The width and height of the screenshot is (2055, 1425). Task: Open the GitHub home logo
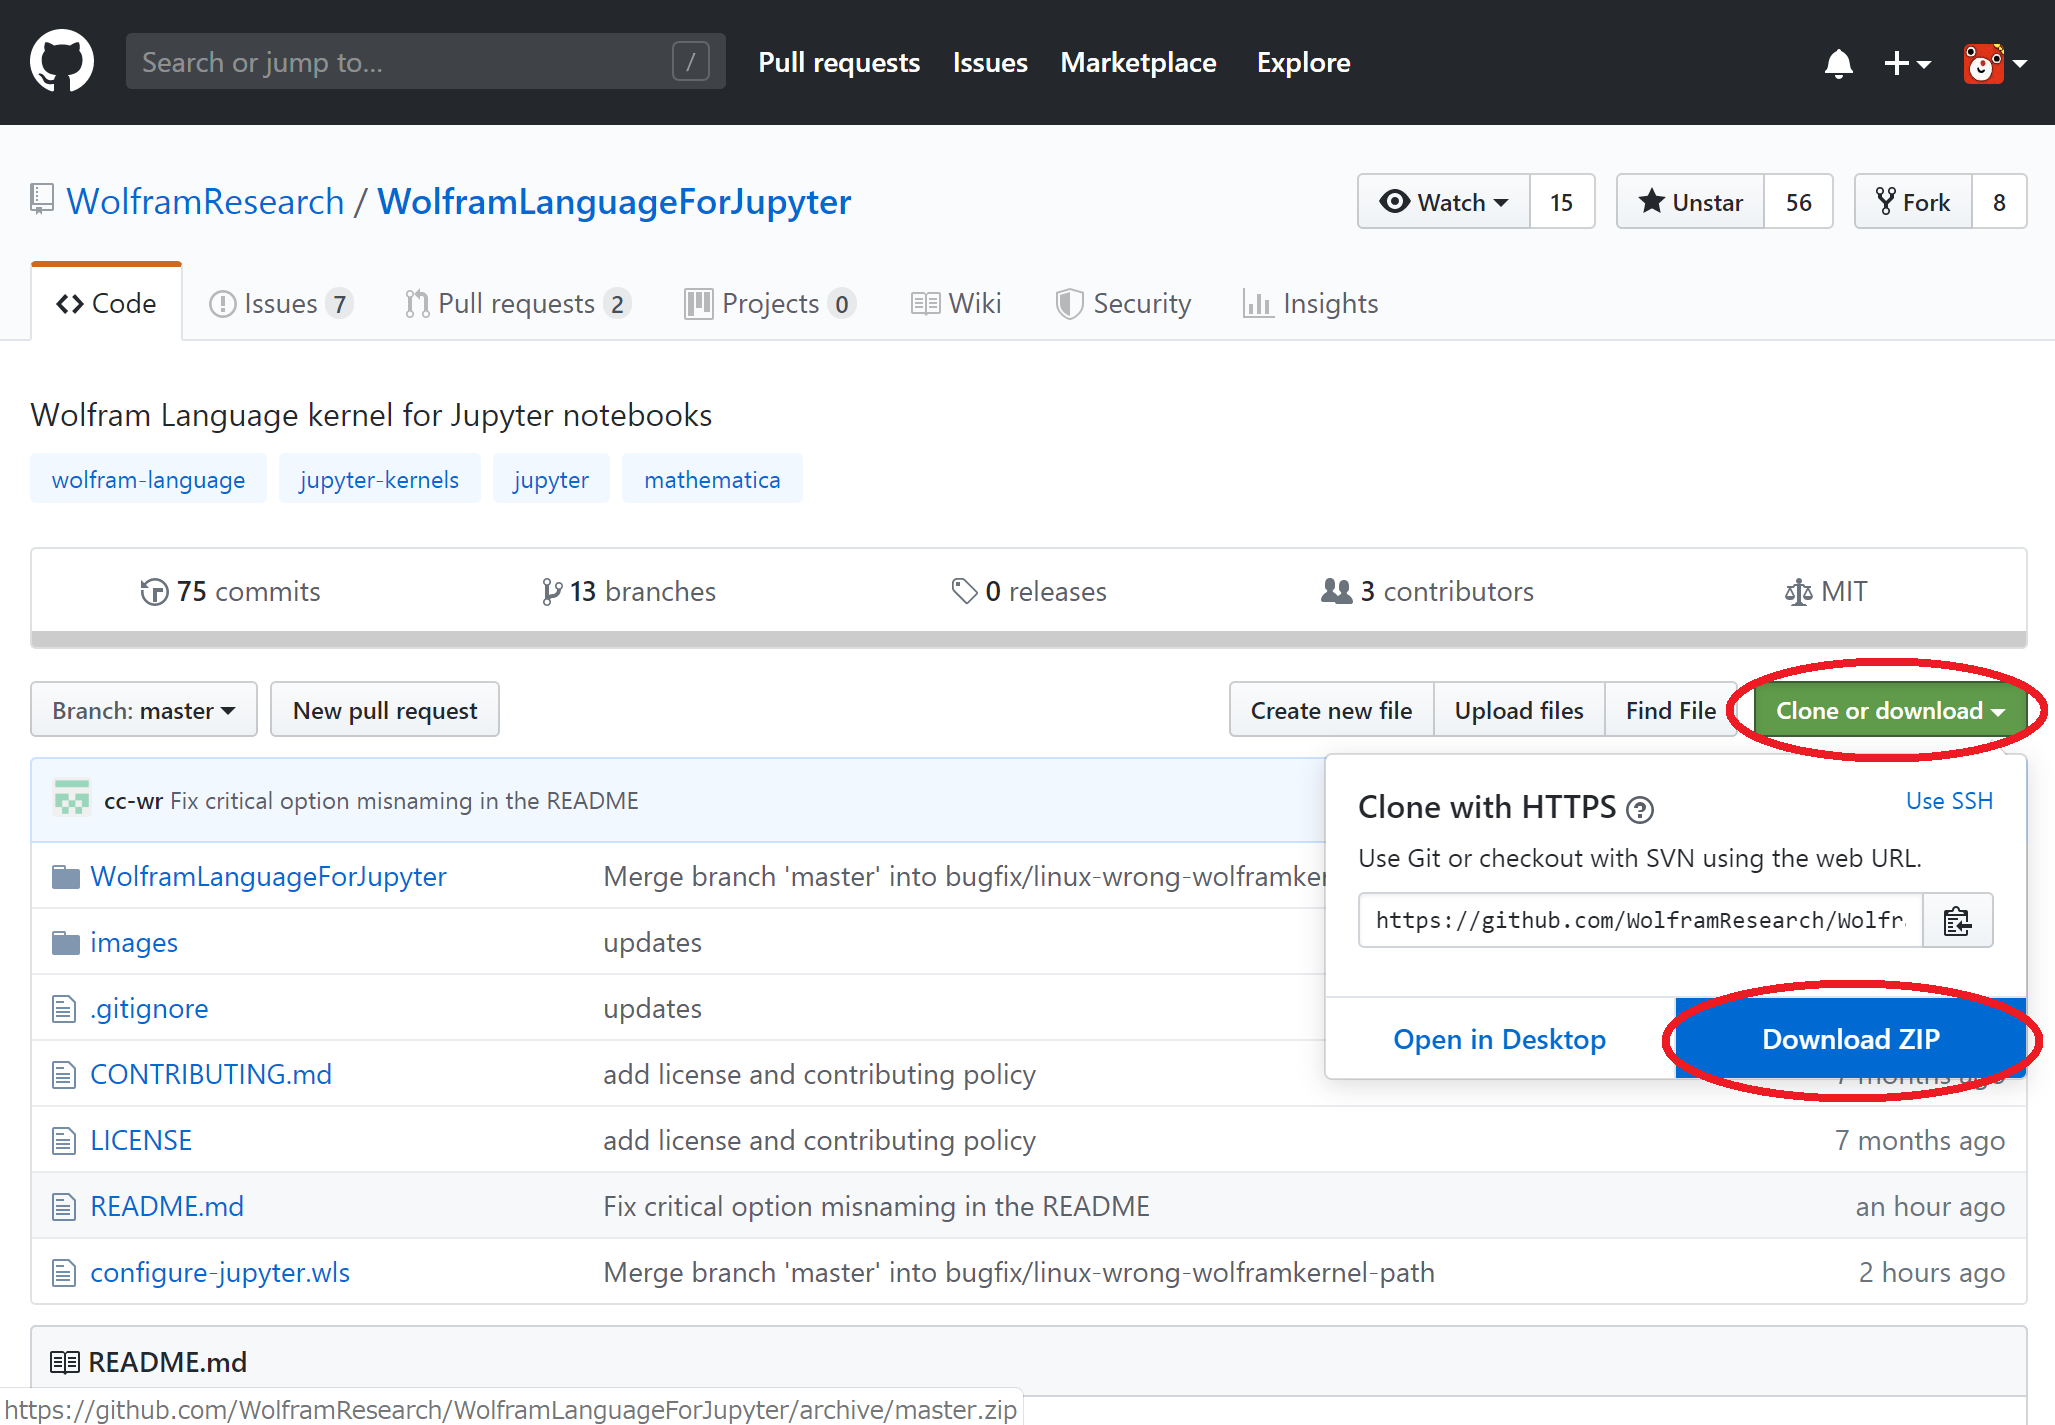62,62
